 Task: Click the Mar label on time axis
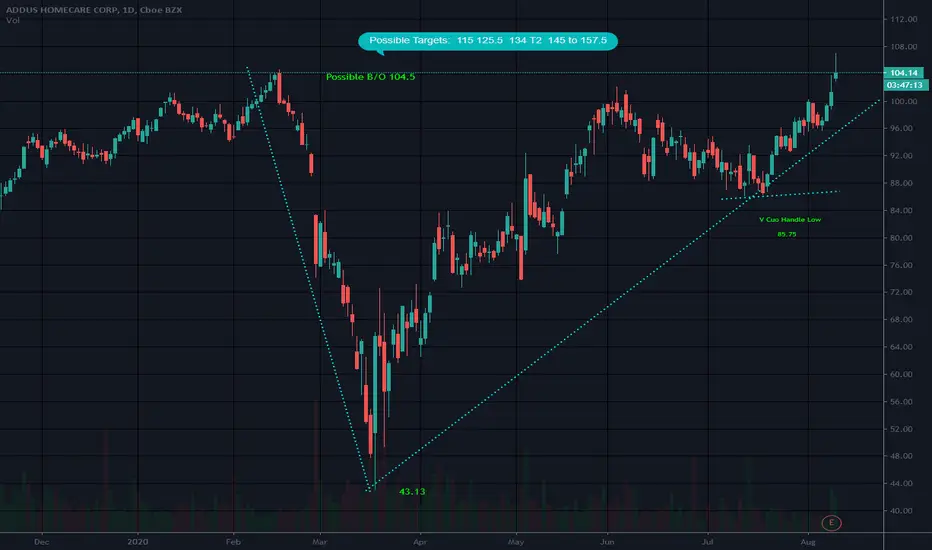pyautogui.click(x=320, y=540)
